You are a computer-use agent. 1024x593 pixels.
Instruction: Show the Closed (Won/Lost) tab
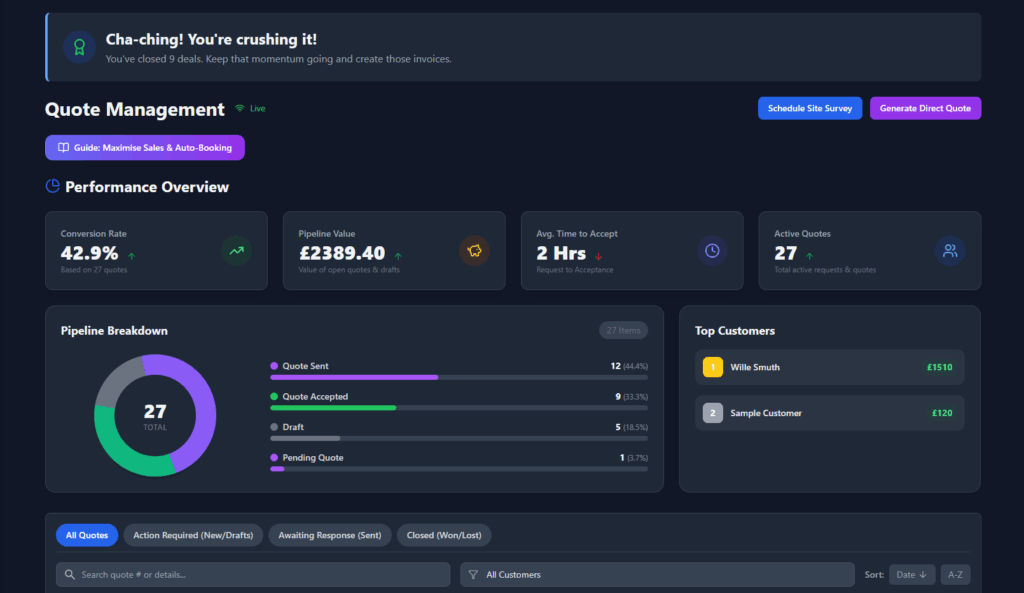click(444, 535)
